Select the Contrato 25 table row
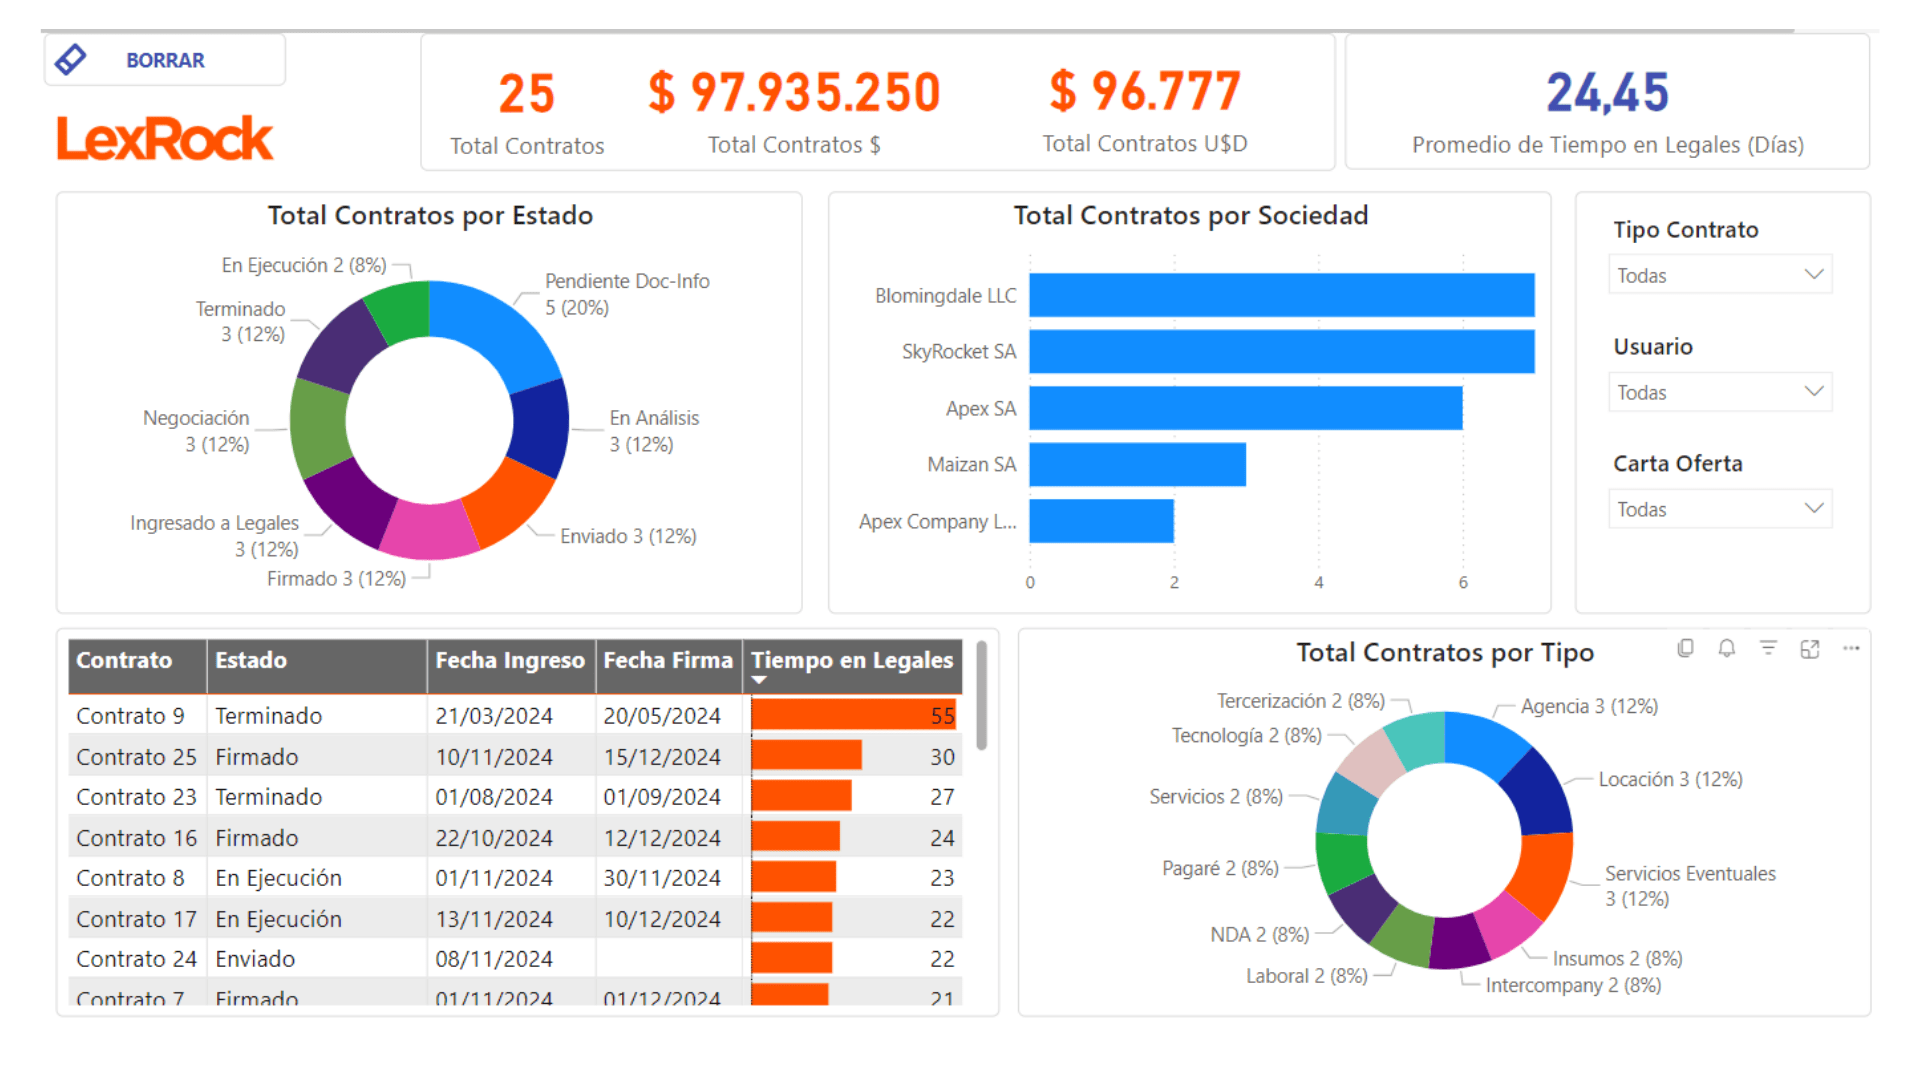Screen dimensions: 1920x1080 [136, 757]
